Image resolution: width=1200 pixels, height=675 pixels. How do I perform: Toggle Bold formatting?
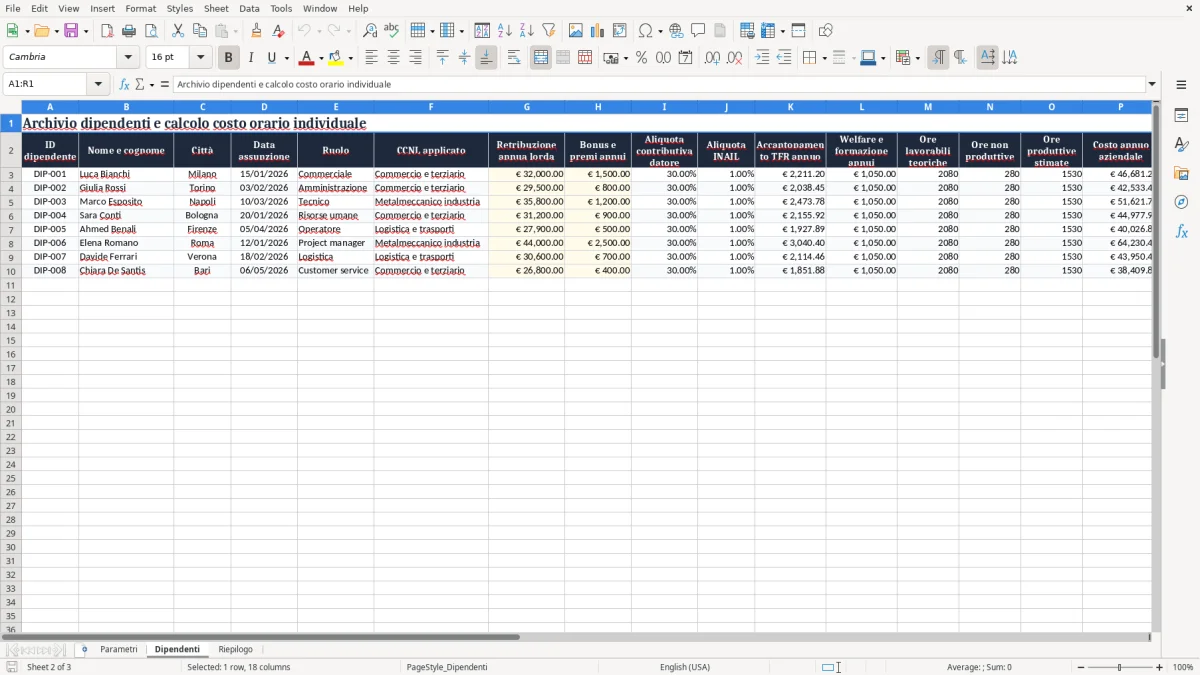(228, 58)
